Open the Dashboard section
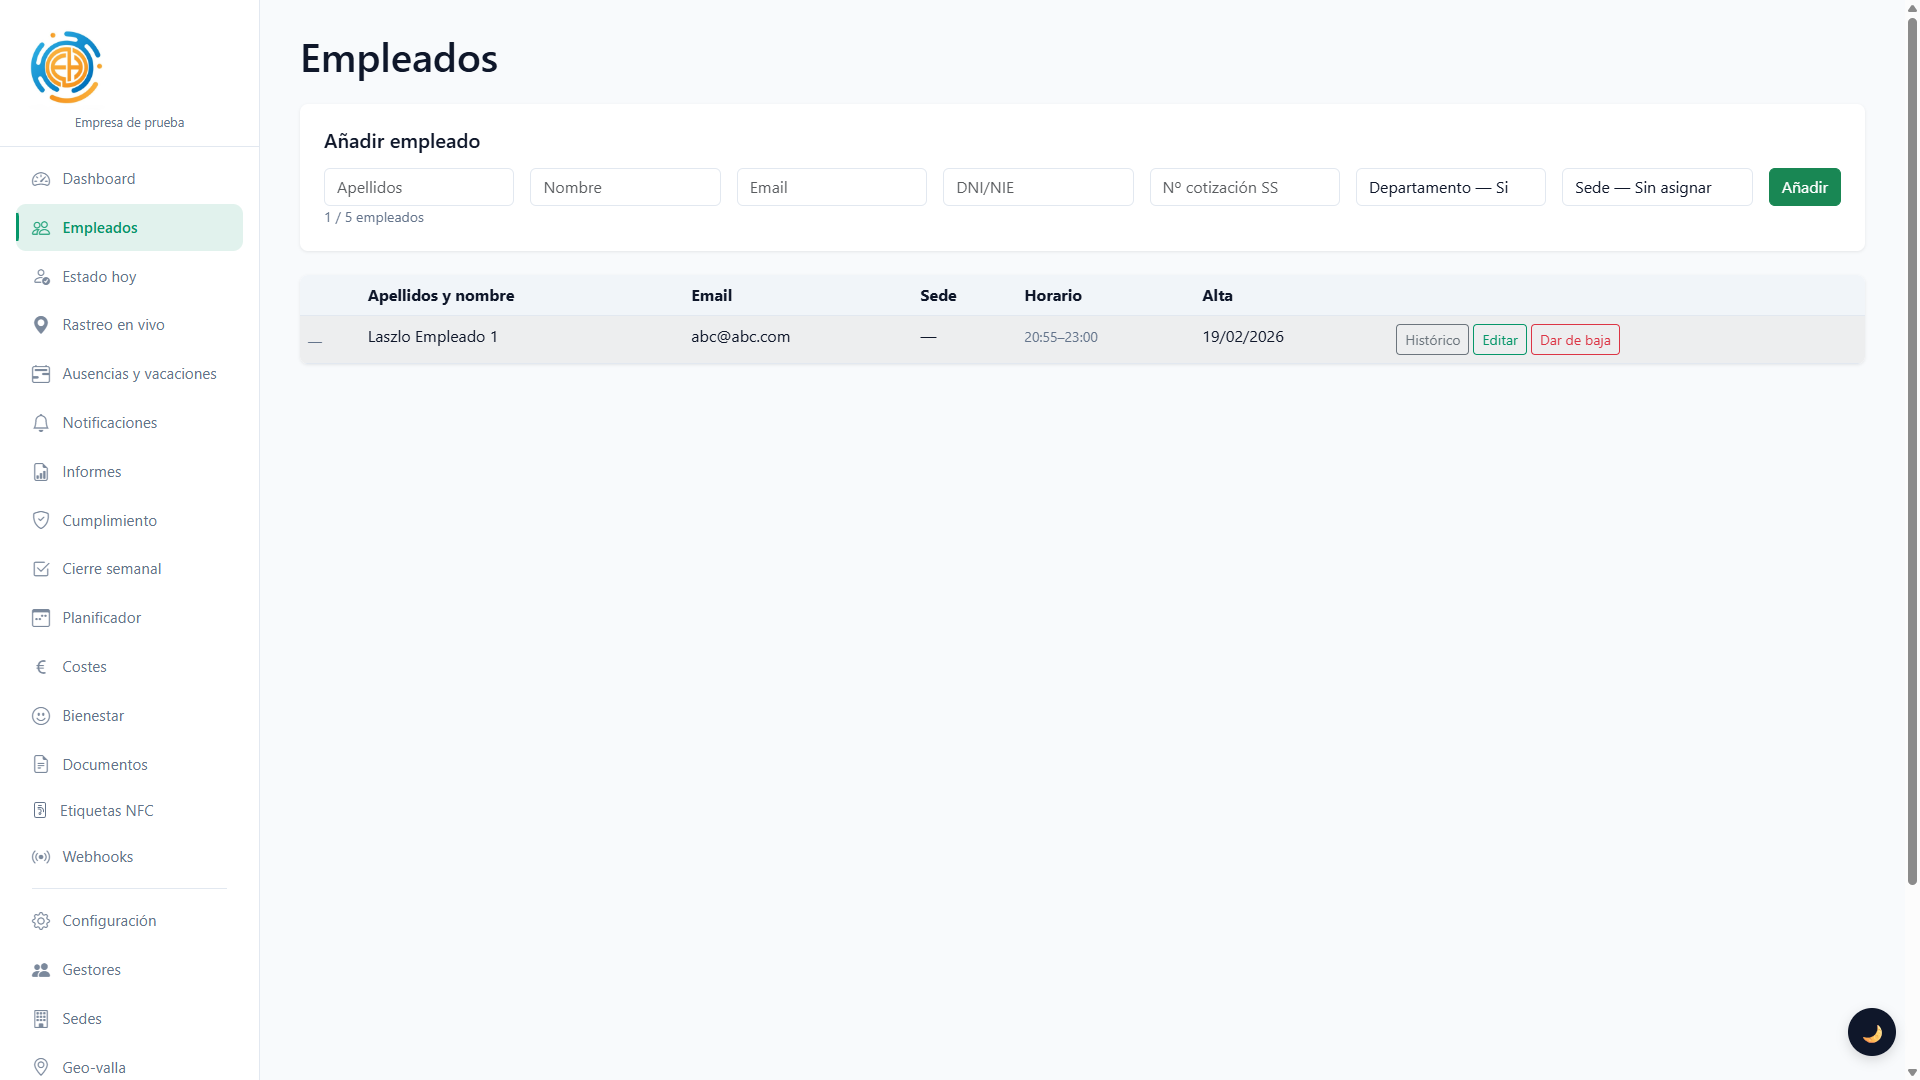This screenshot has width=1920, height=1080. pos(98,178)
